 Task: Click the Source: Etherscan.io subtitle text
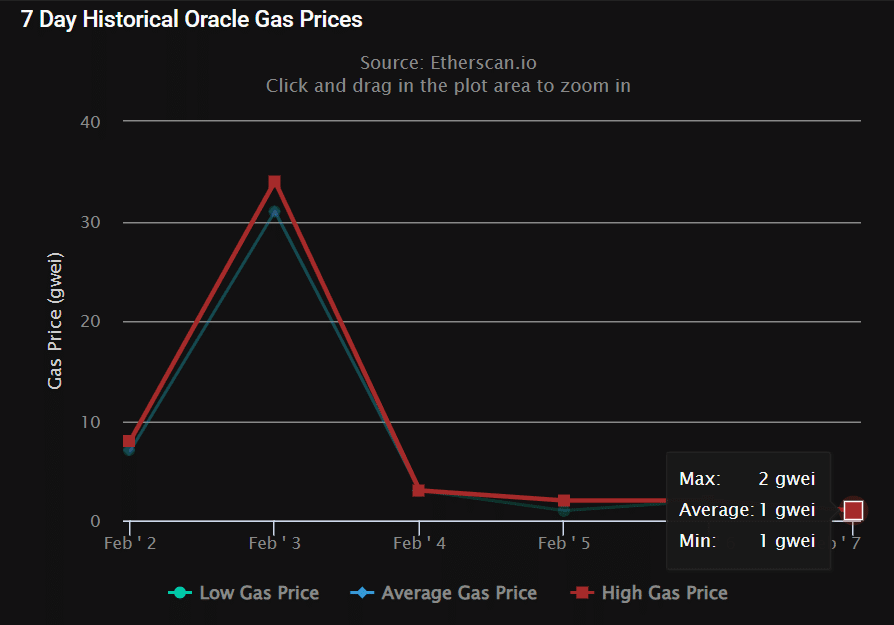point(448,63)
